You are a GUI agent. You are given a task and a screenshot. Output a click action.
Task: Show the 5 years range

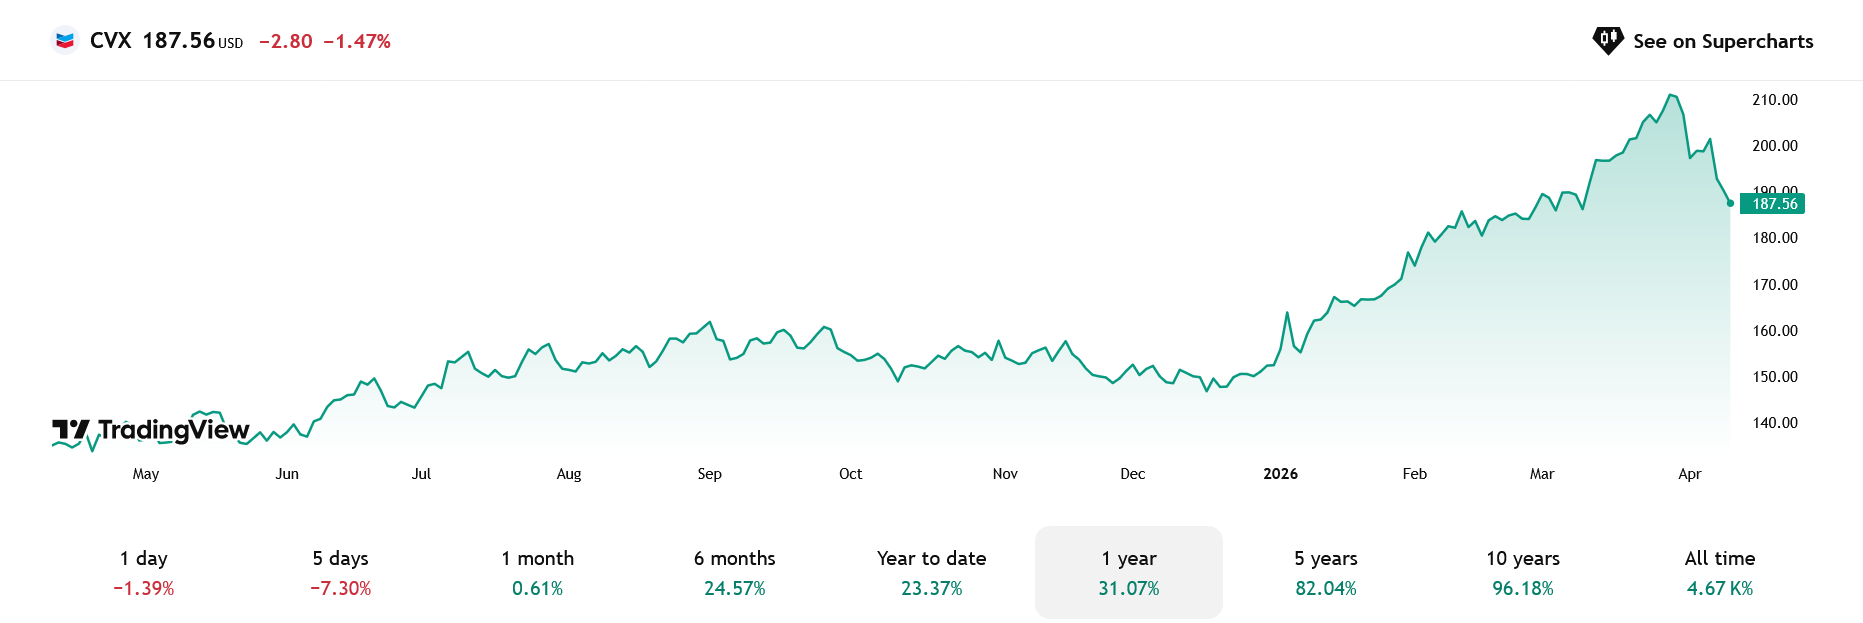tap(1325, 572)
